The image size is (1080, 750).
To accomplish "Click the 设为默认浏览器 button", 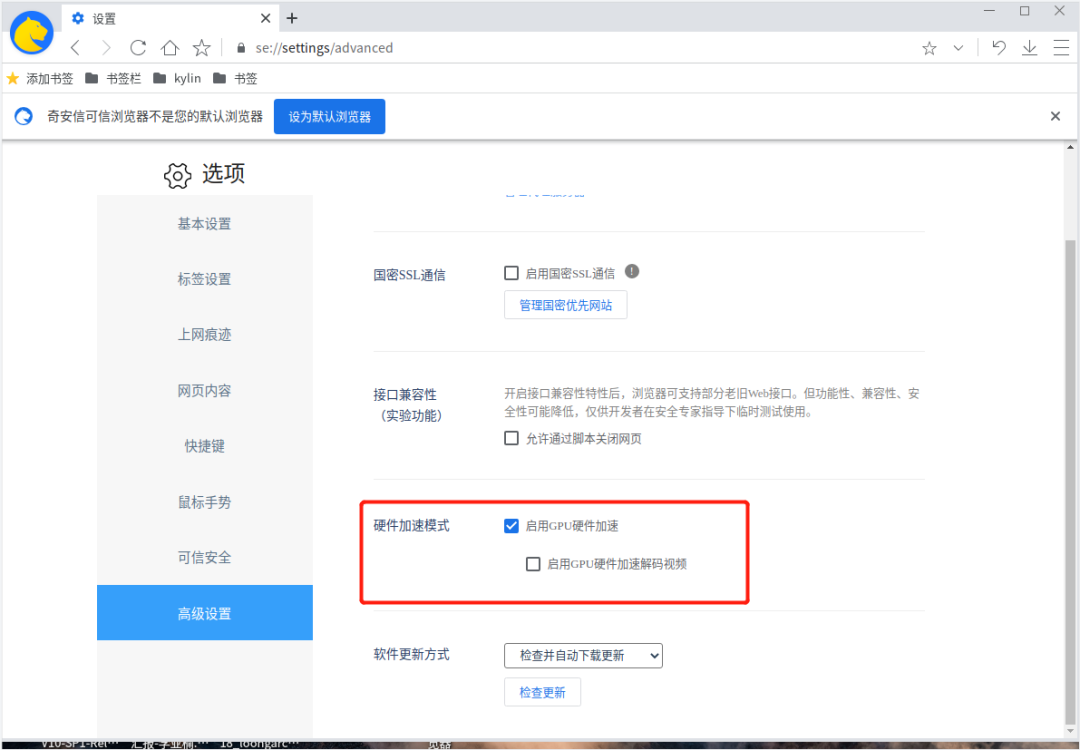I will 329,117.
